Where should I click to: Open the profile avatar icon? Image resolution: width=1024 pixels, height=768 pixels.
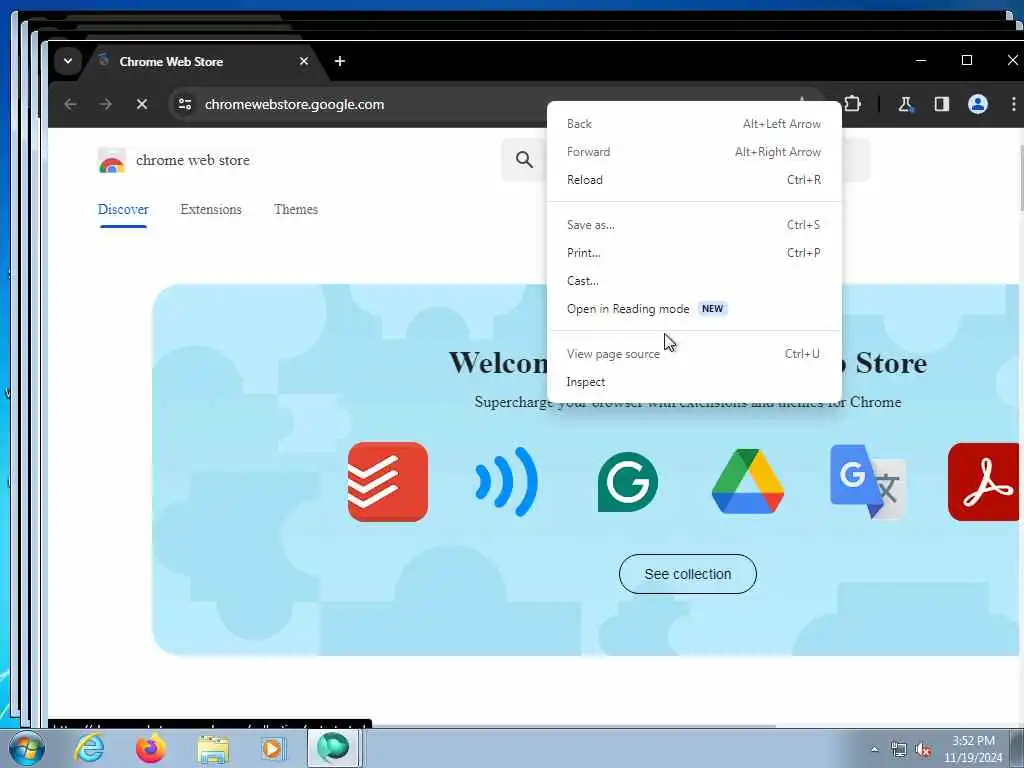(x=977, y=104)
